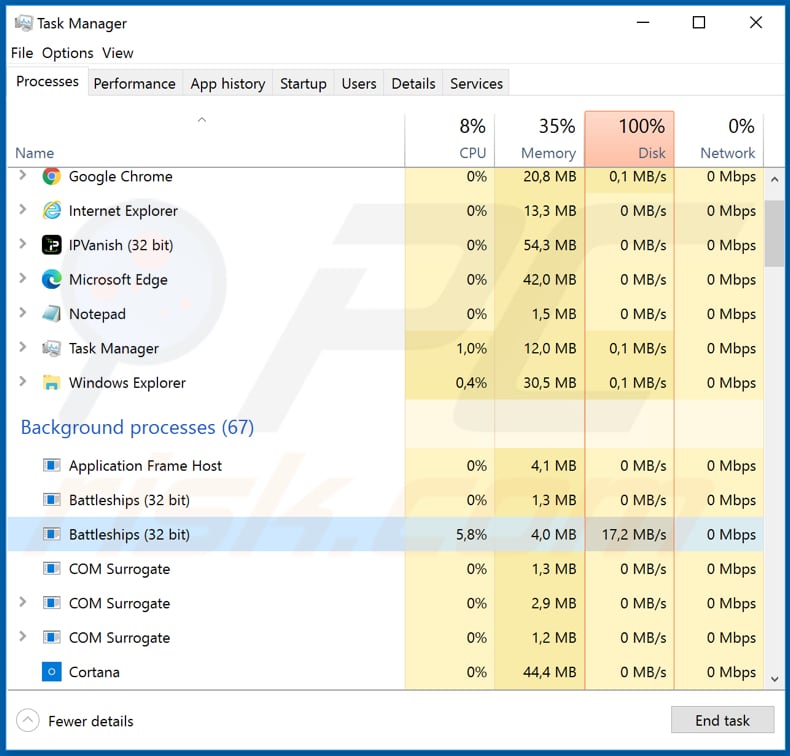
Task: Click icon of COM Surrogate using 1,3 MB
Action: (51, 569)
